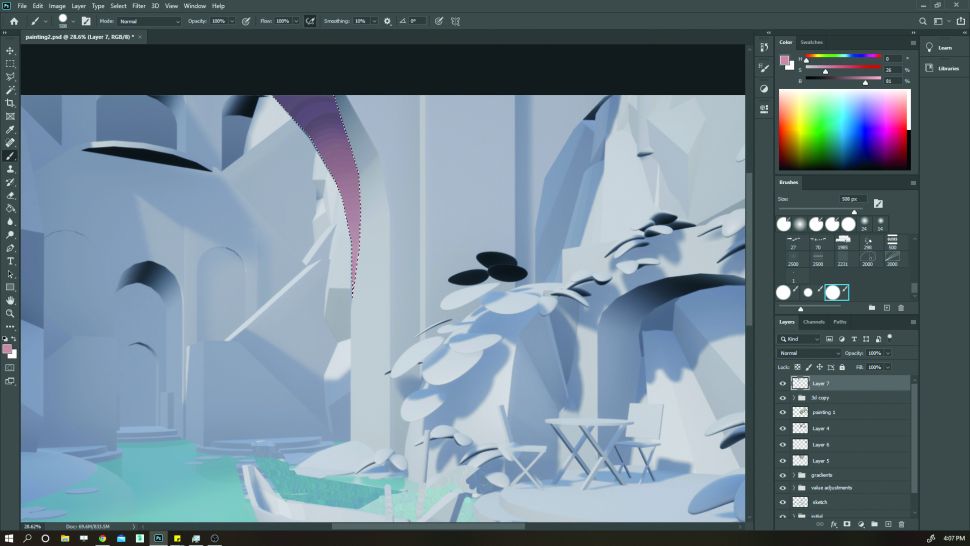Screen dimensions: 970x546
Task: Choose the Hand tool
Action: pyautogui.click(x=10, y=300)
